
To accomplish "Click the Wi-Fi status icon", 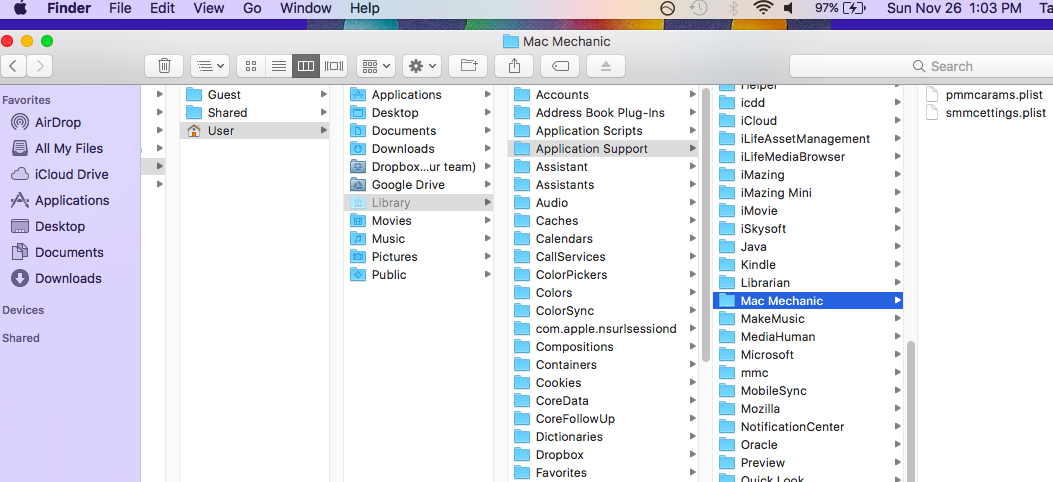I will pyautogui.click(x=763, y=9).
